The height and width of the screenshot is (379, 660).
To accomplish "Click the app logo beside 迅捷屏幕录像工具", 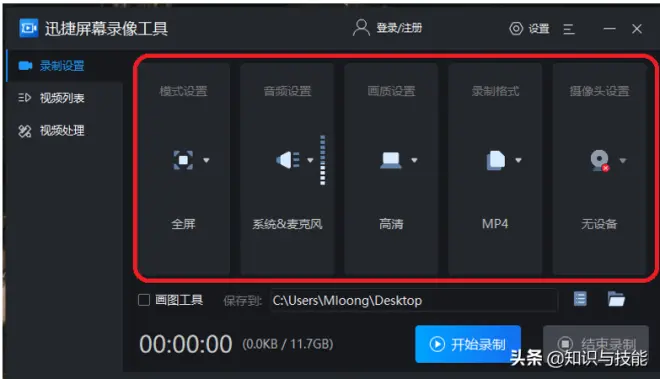I will pos(29,28).
